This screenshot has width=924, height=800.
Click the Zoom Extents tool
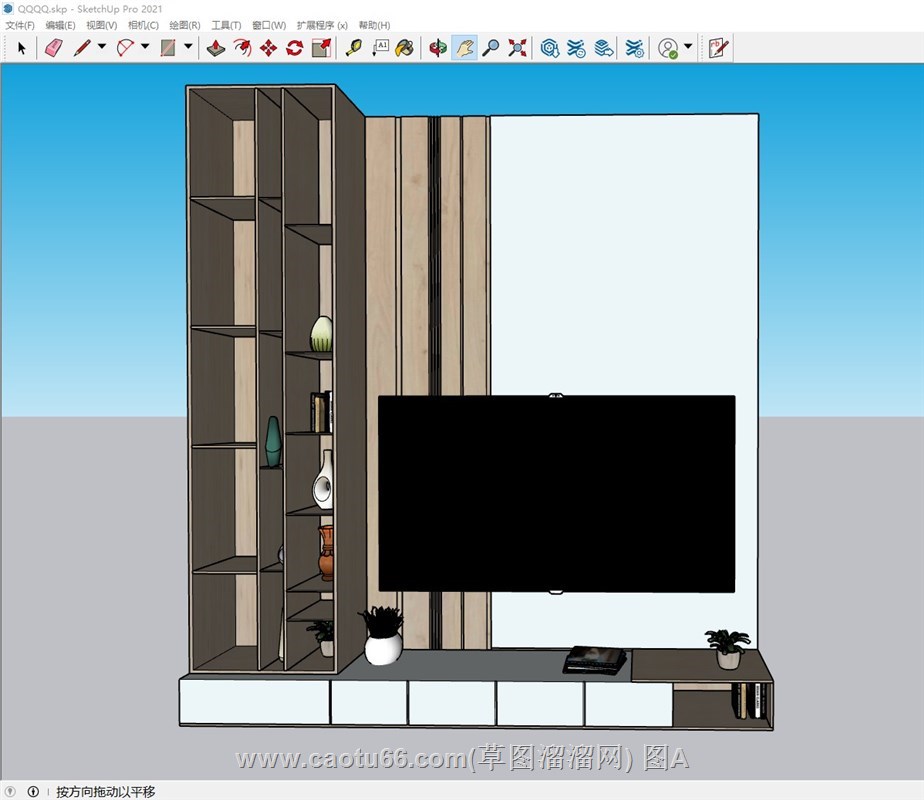(x=517, y=47)
